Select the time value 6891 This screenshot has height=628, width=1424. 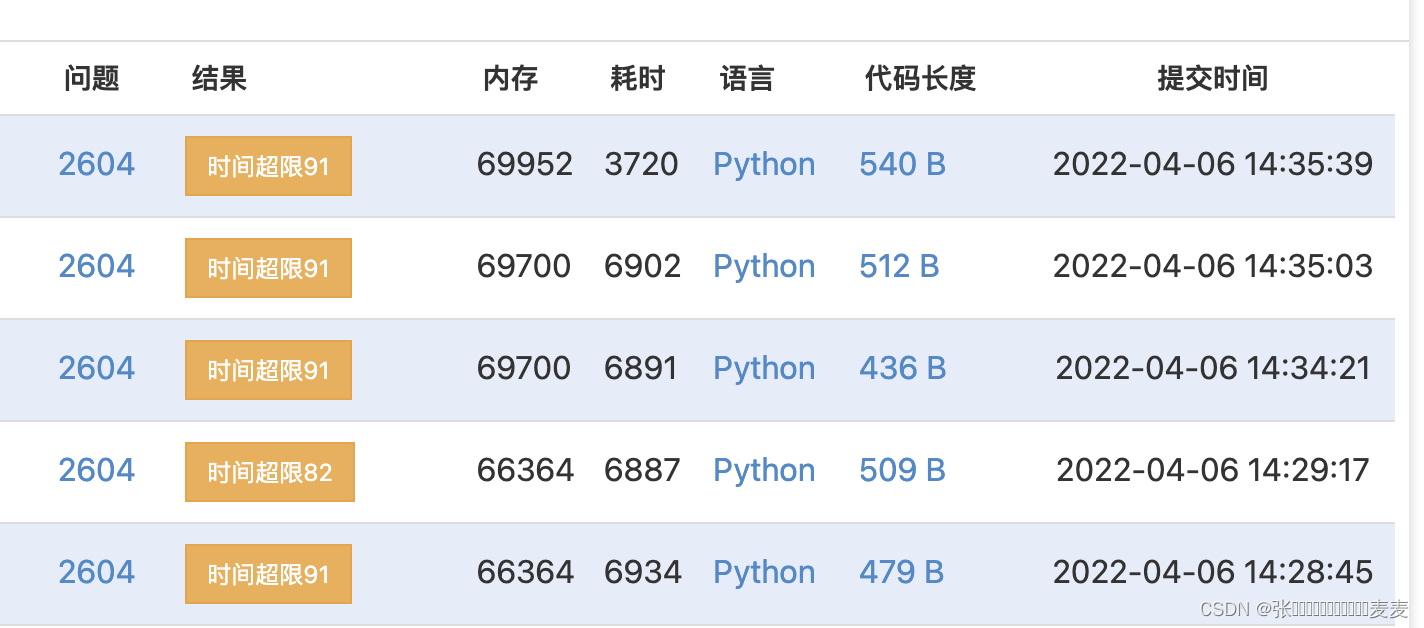click(x=641, y=369)
